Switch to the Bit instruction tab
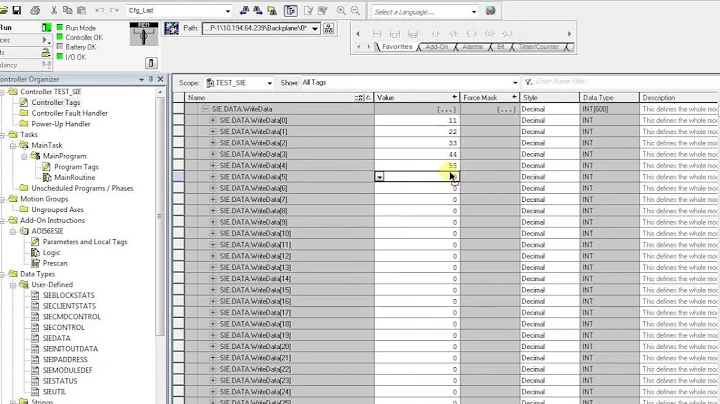Image resolution: width=720 pixels, height=404 pixels. coord(501,47)
